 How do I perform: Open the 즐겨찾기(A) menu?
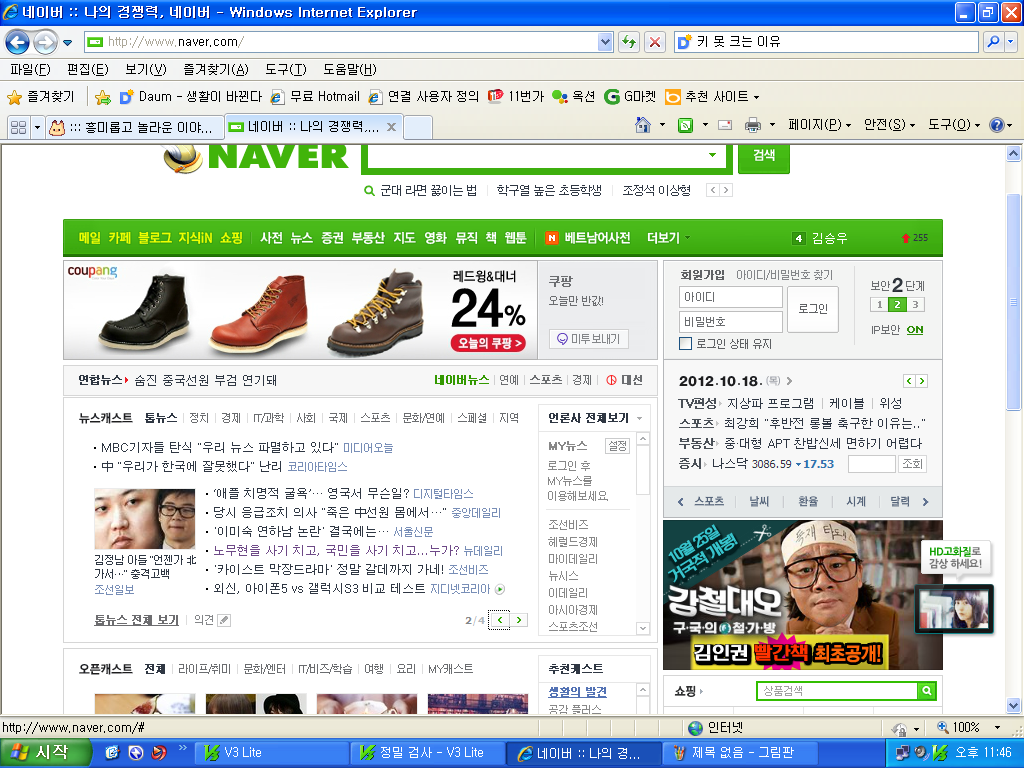(x=216, y=69)
